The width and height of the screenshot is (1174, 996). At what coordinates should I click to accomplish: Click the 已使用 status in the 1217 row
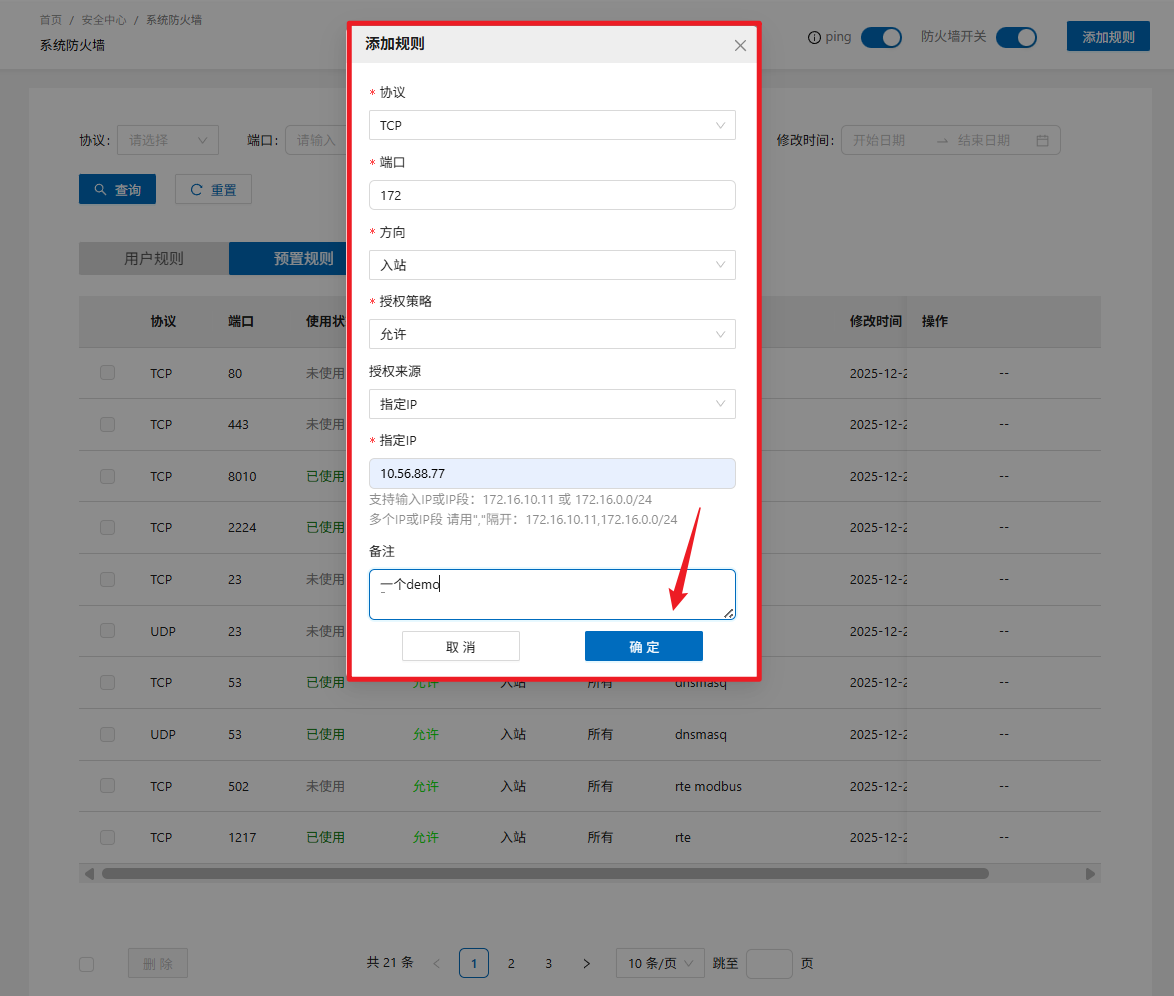pos(326,837)
